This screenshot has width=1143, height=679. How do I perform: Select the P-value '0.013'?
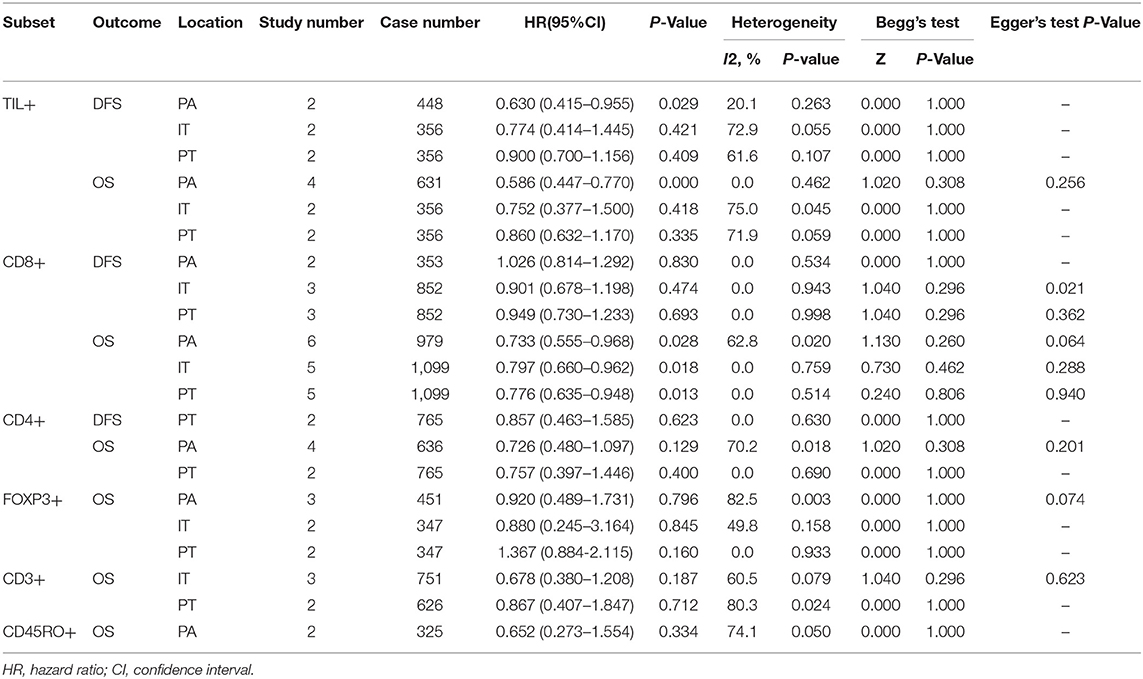click(x=679, y=395)
